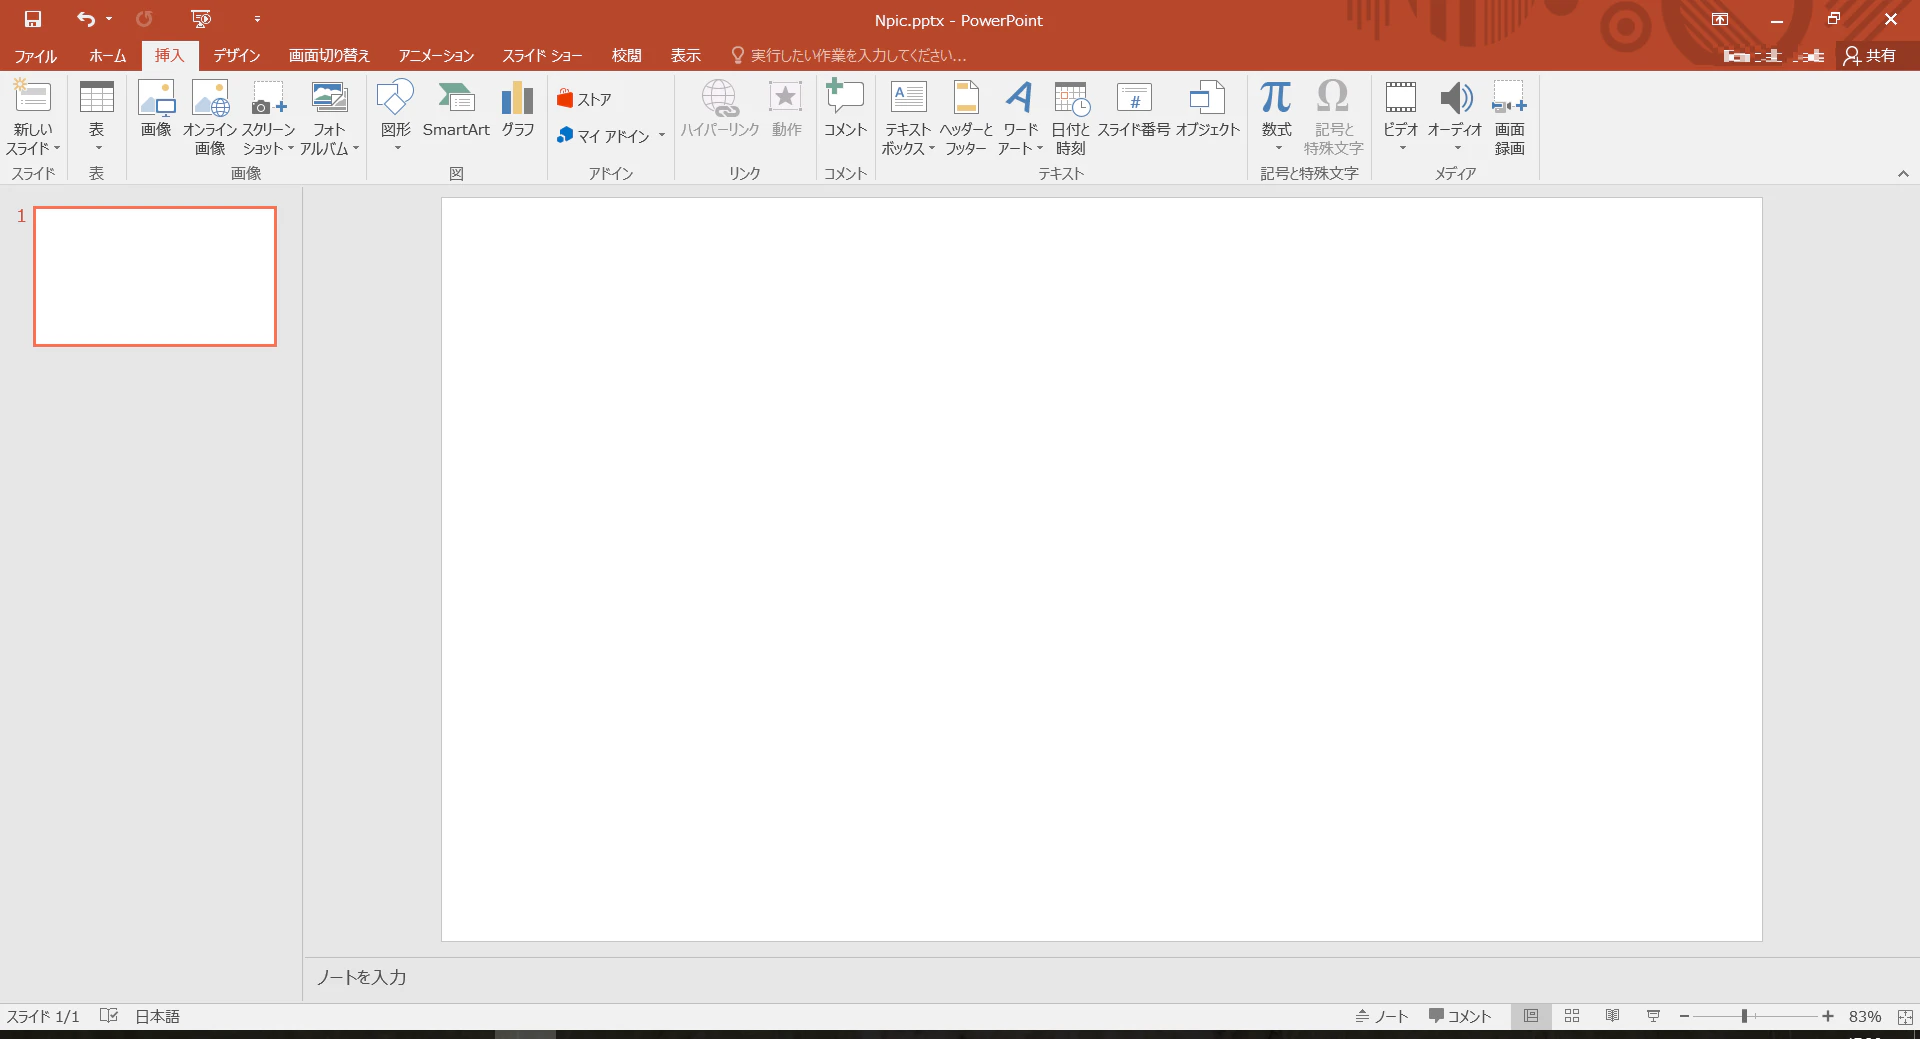Image resolution: width=1920 pixels, height=1039 pixels.
Task: Start slide show from the status bar
Action: [x=1654, y=1016]
